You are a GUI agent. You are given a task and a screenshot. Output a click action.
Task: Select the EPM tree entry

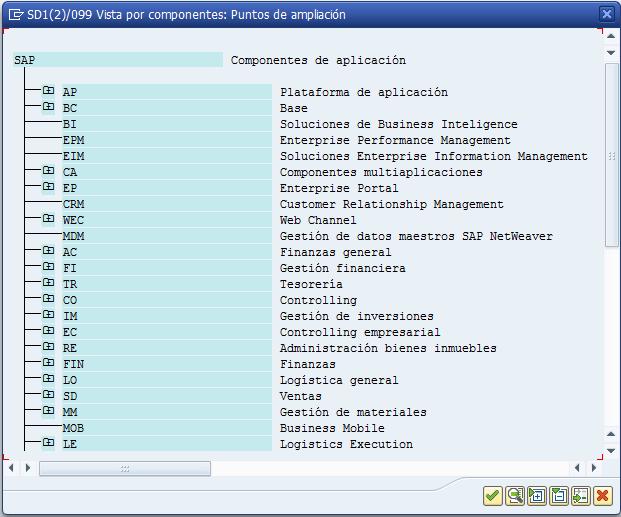(x=167, y=140)
